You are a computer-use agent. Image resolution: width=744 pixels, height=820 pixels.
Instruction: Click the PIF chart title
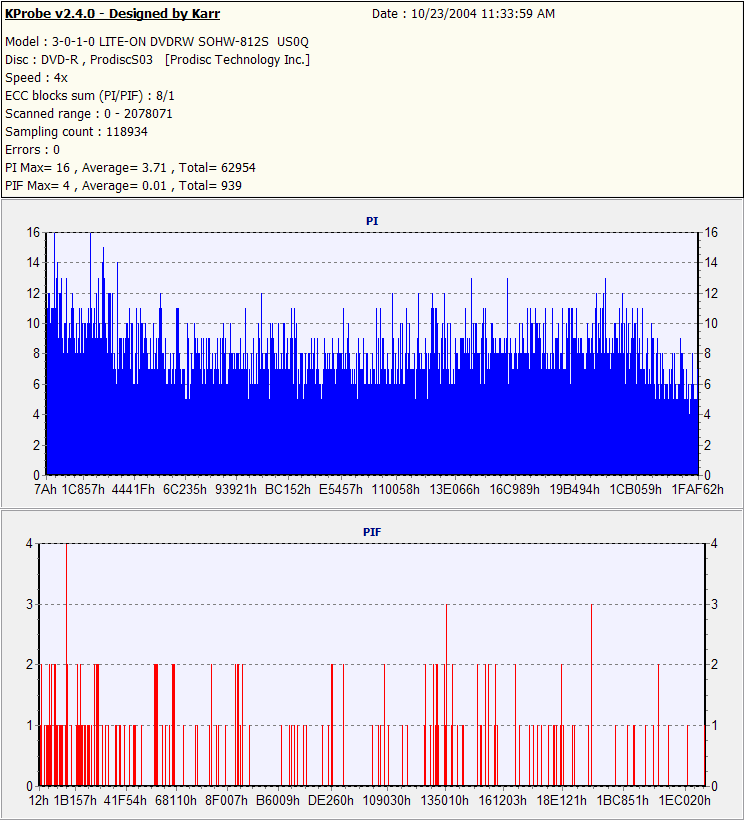coord(372,532)
